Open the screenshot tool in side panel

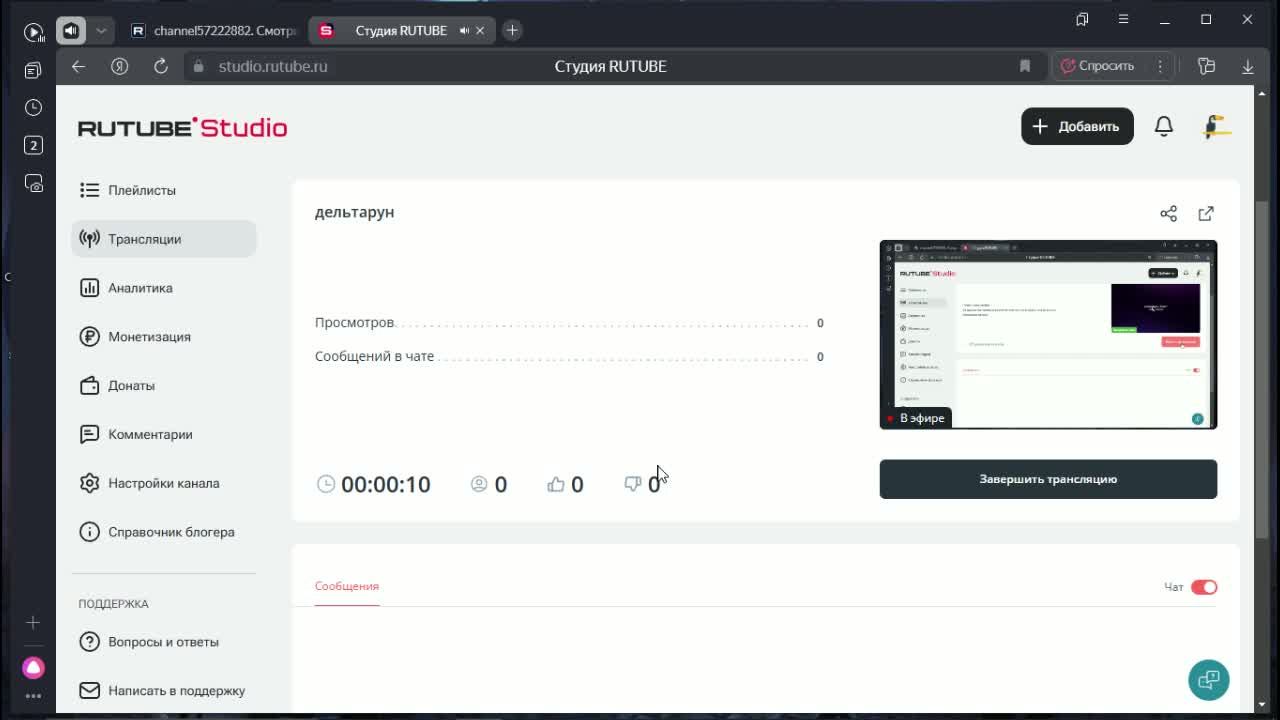33,183
